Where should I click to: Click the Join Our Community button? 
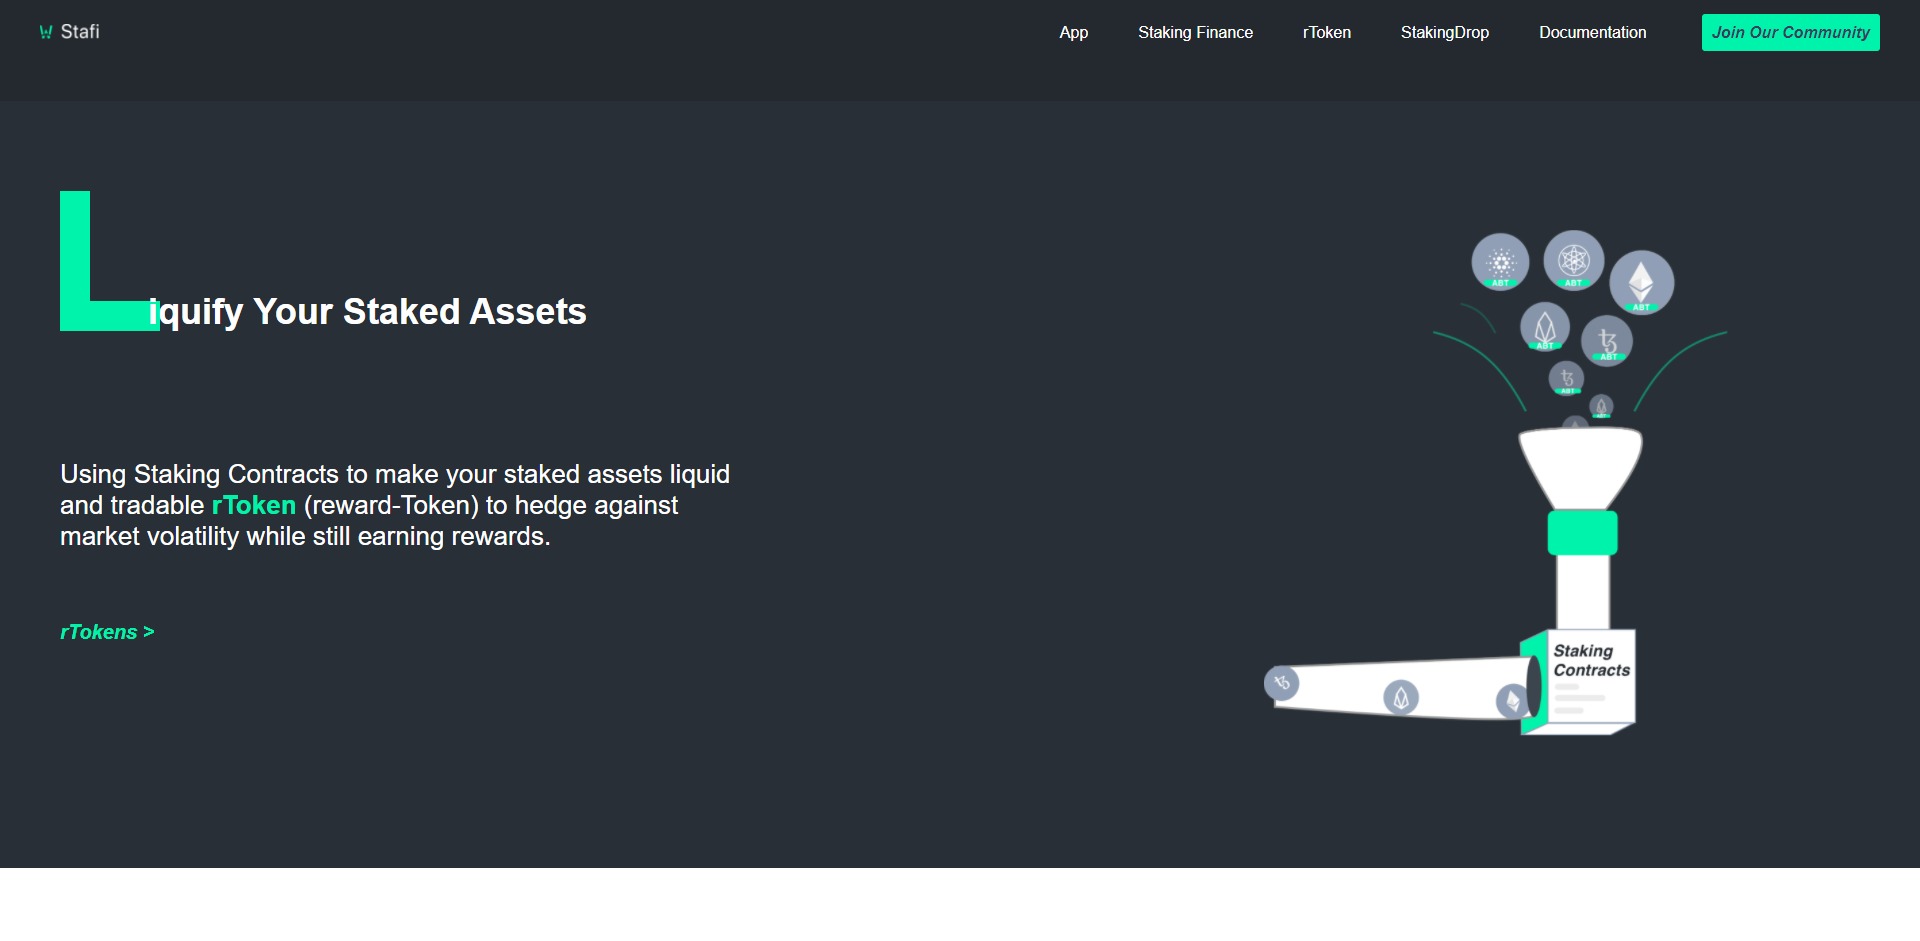click(1790, 32)
